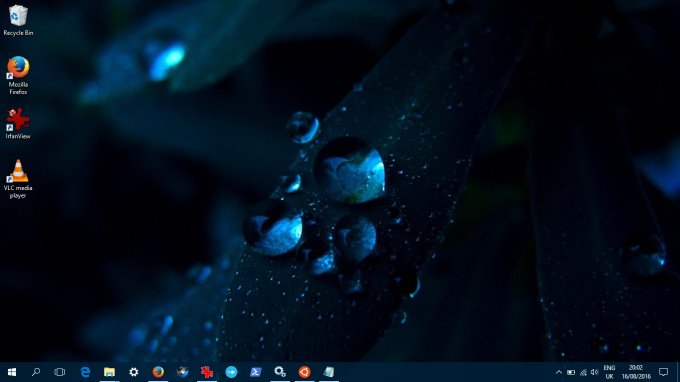Image resolution: width=680 pixels, height=382 pixels.
Task: Open the Wi-Fi network flyout
Action: point(583,372)
